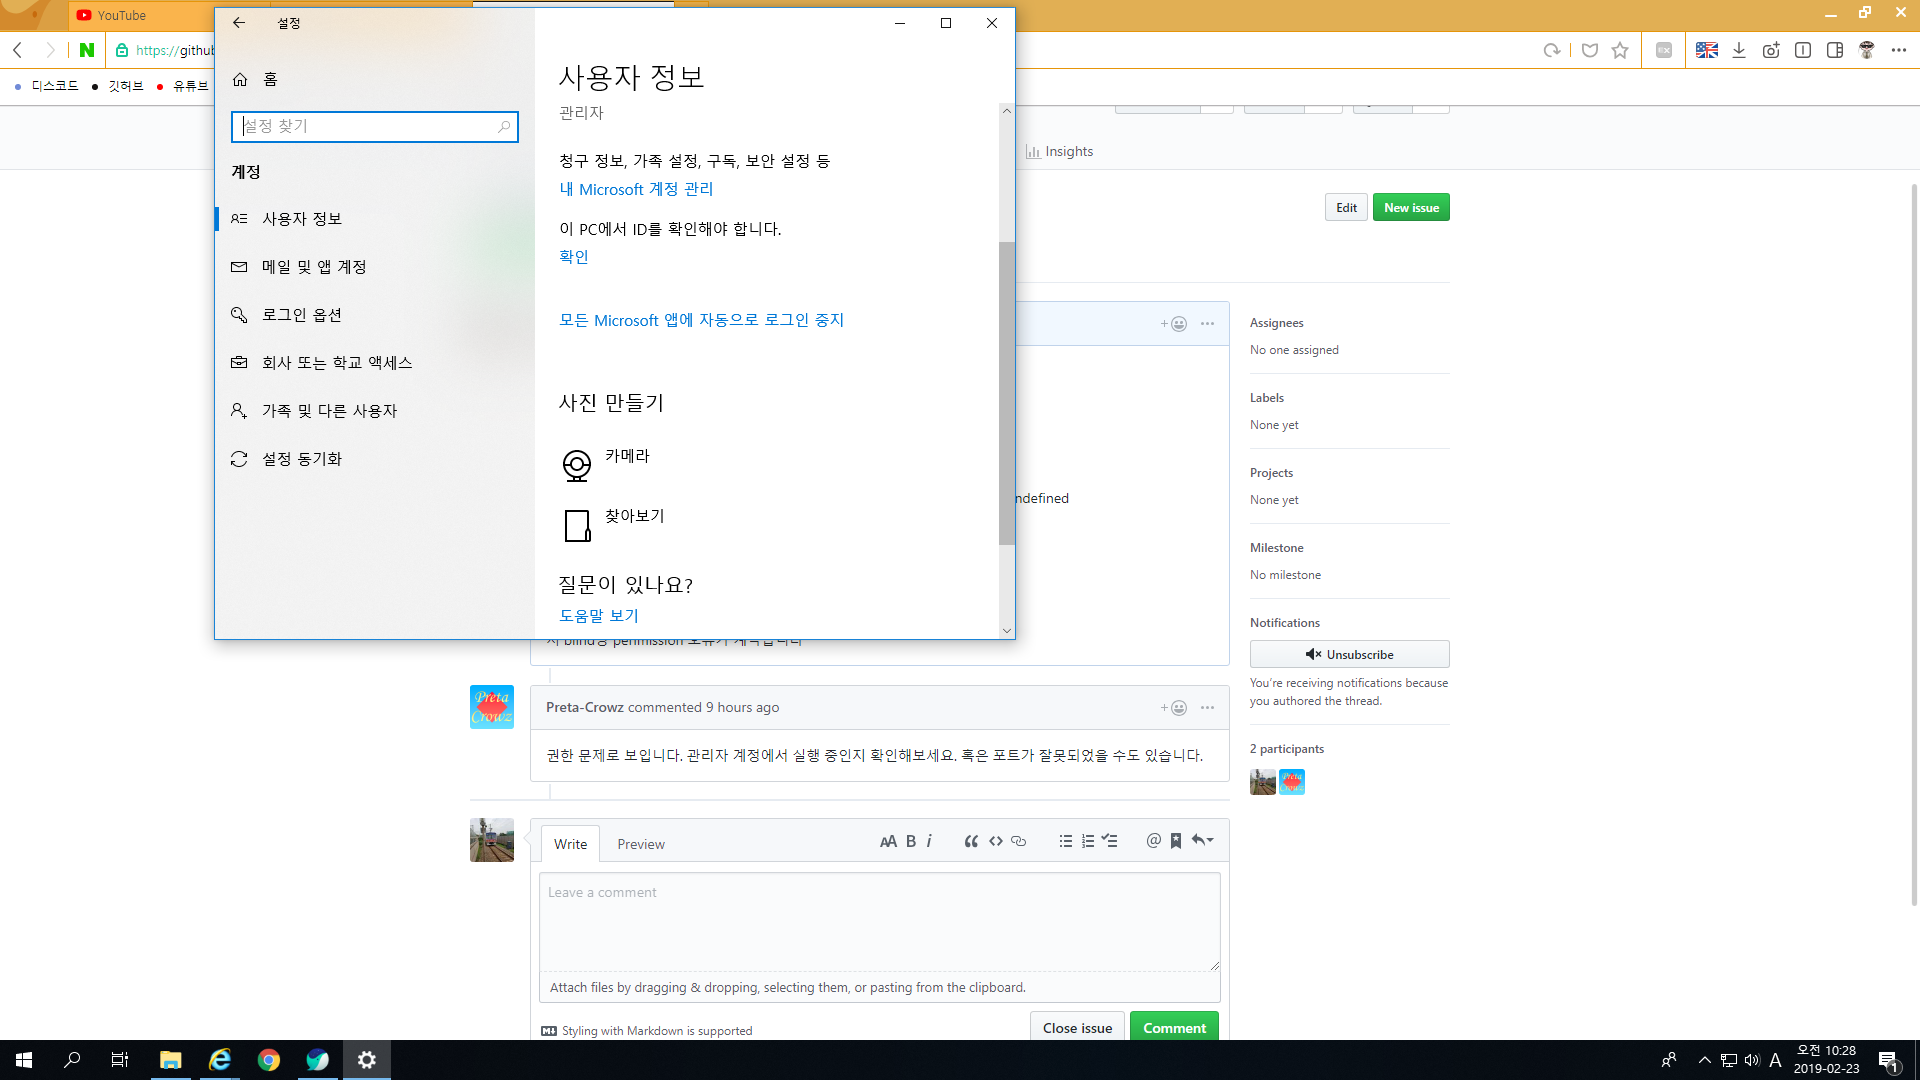Unsubscribe from this issue's notifications
The image size is (1920, 1080).
pos(1349,654)
